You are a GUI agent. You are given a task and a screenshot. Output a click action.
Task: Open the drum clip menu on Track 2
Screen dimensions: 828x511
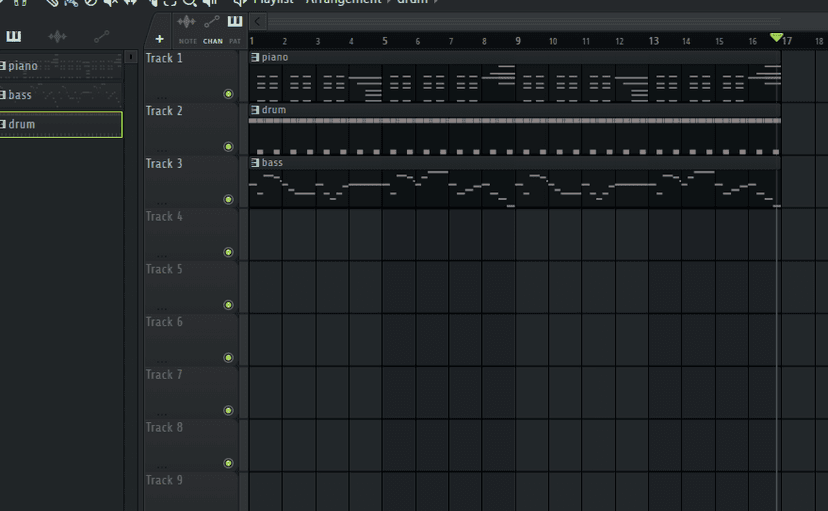click(x=256, y=110)
